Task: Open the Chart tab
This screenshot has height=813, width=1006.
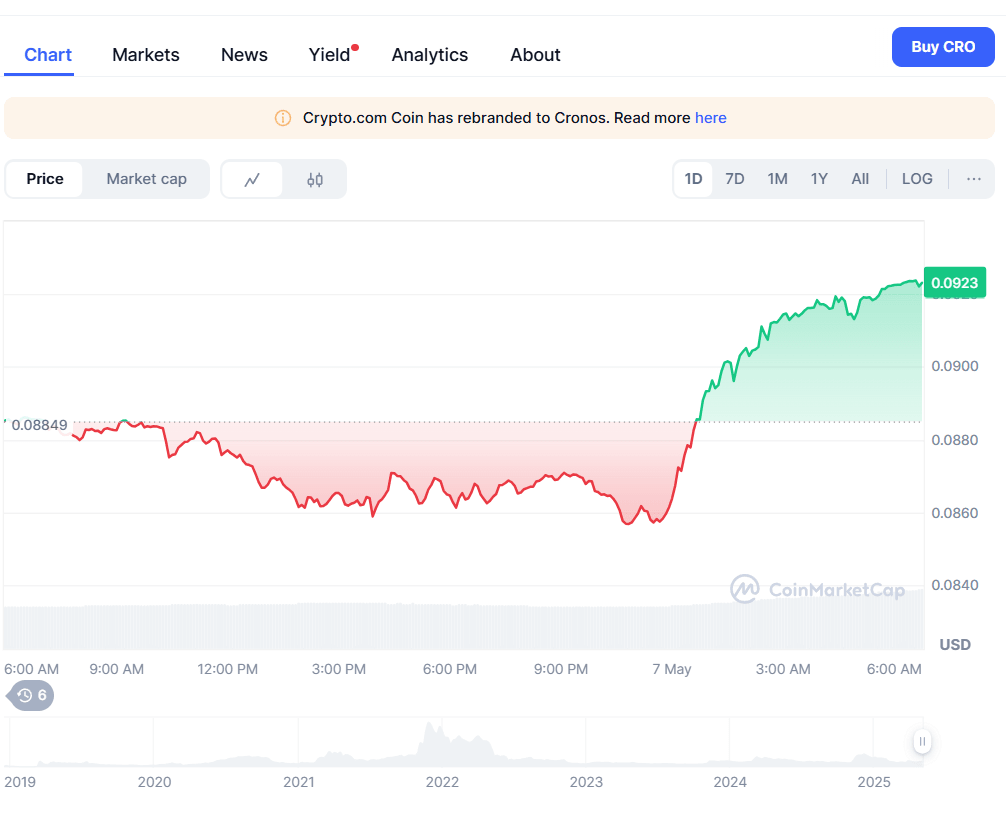Action: [x=48, y=55]
